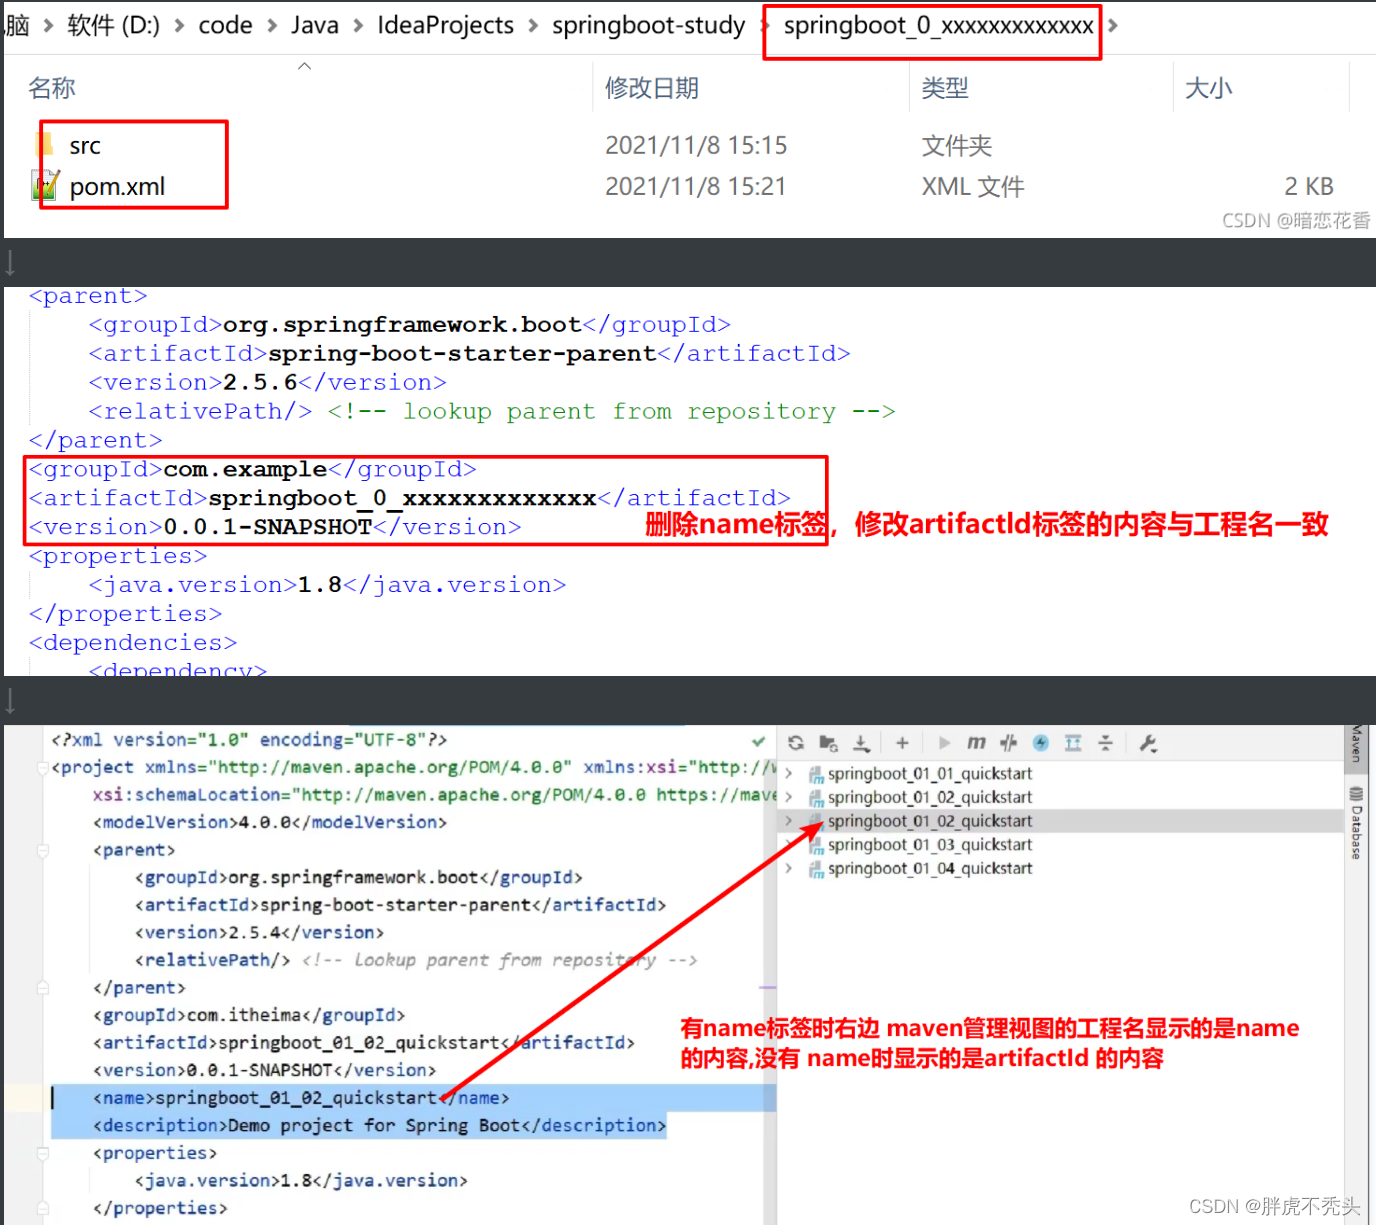Sort by 修改日期 column header
The height and width of the screenshot is (1225, 1376).
tap(652, 88)
